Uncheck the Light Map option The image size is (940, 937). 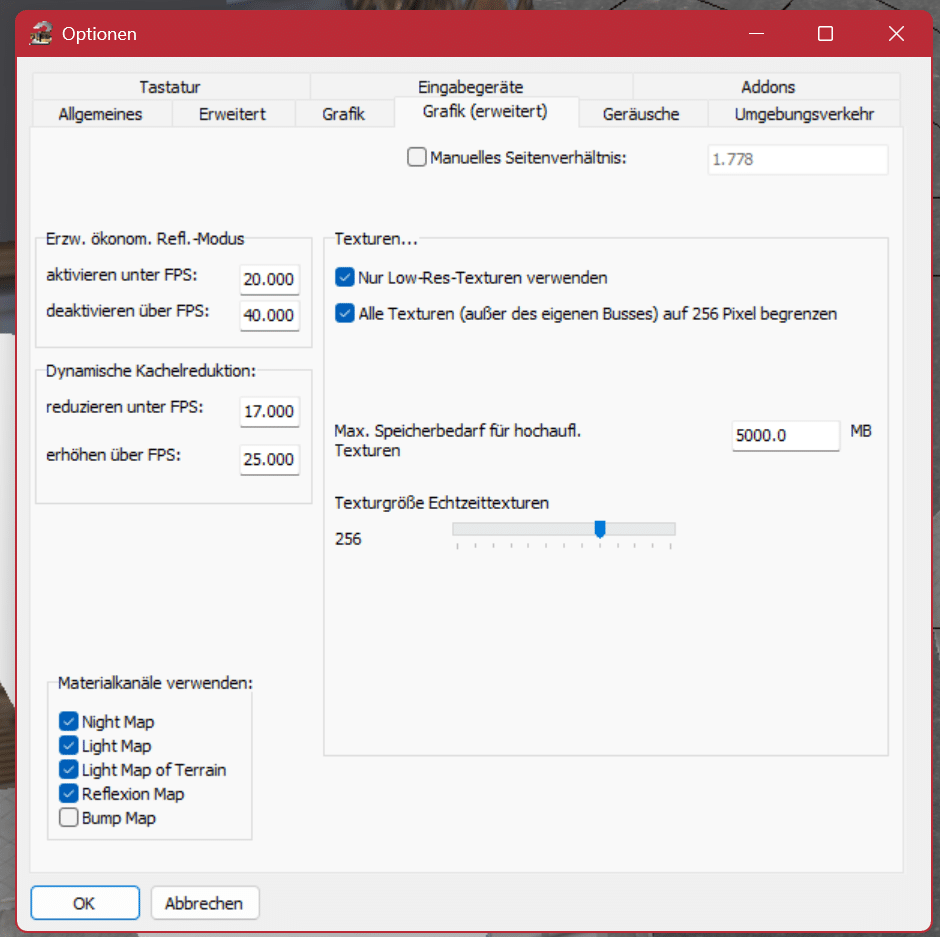click(x=69, y=745)
